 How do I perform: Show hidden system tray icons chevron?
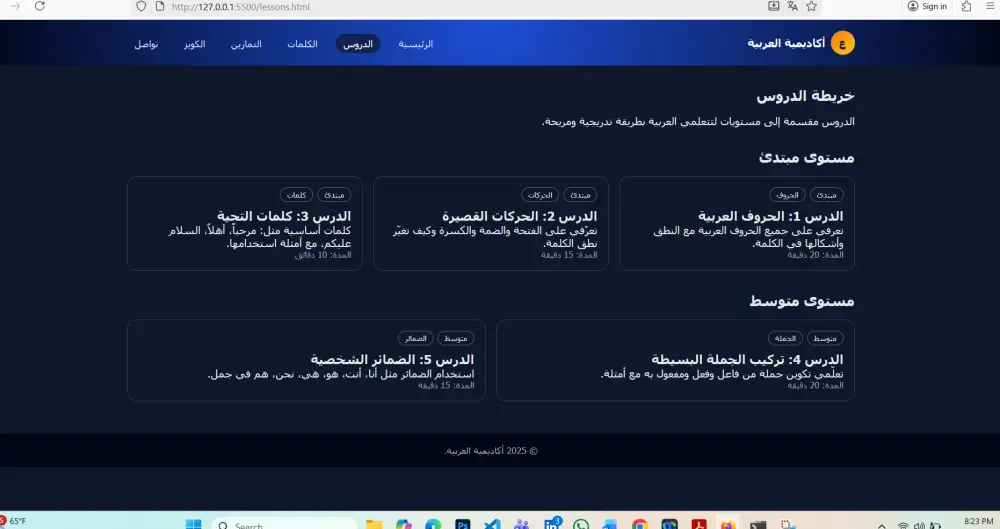(881, 525)
